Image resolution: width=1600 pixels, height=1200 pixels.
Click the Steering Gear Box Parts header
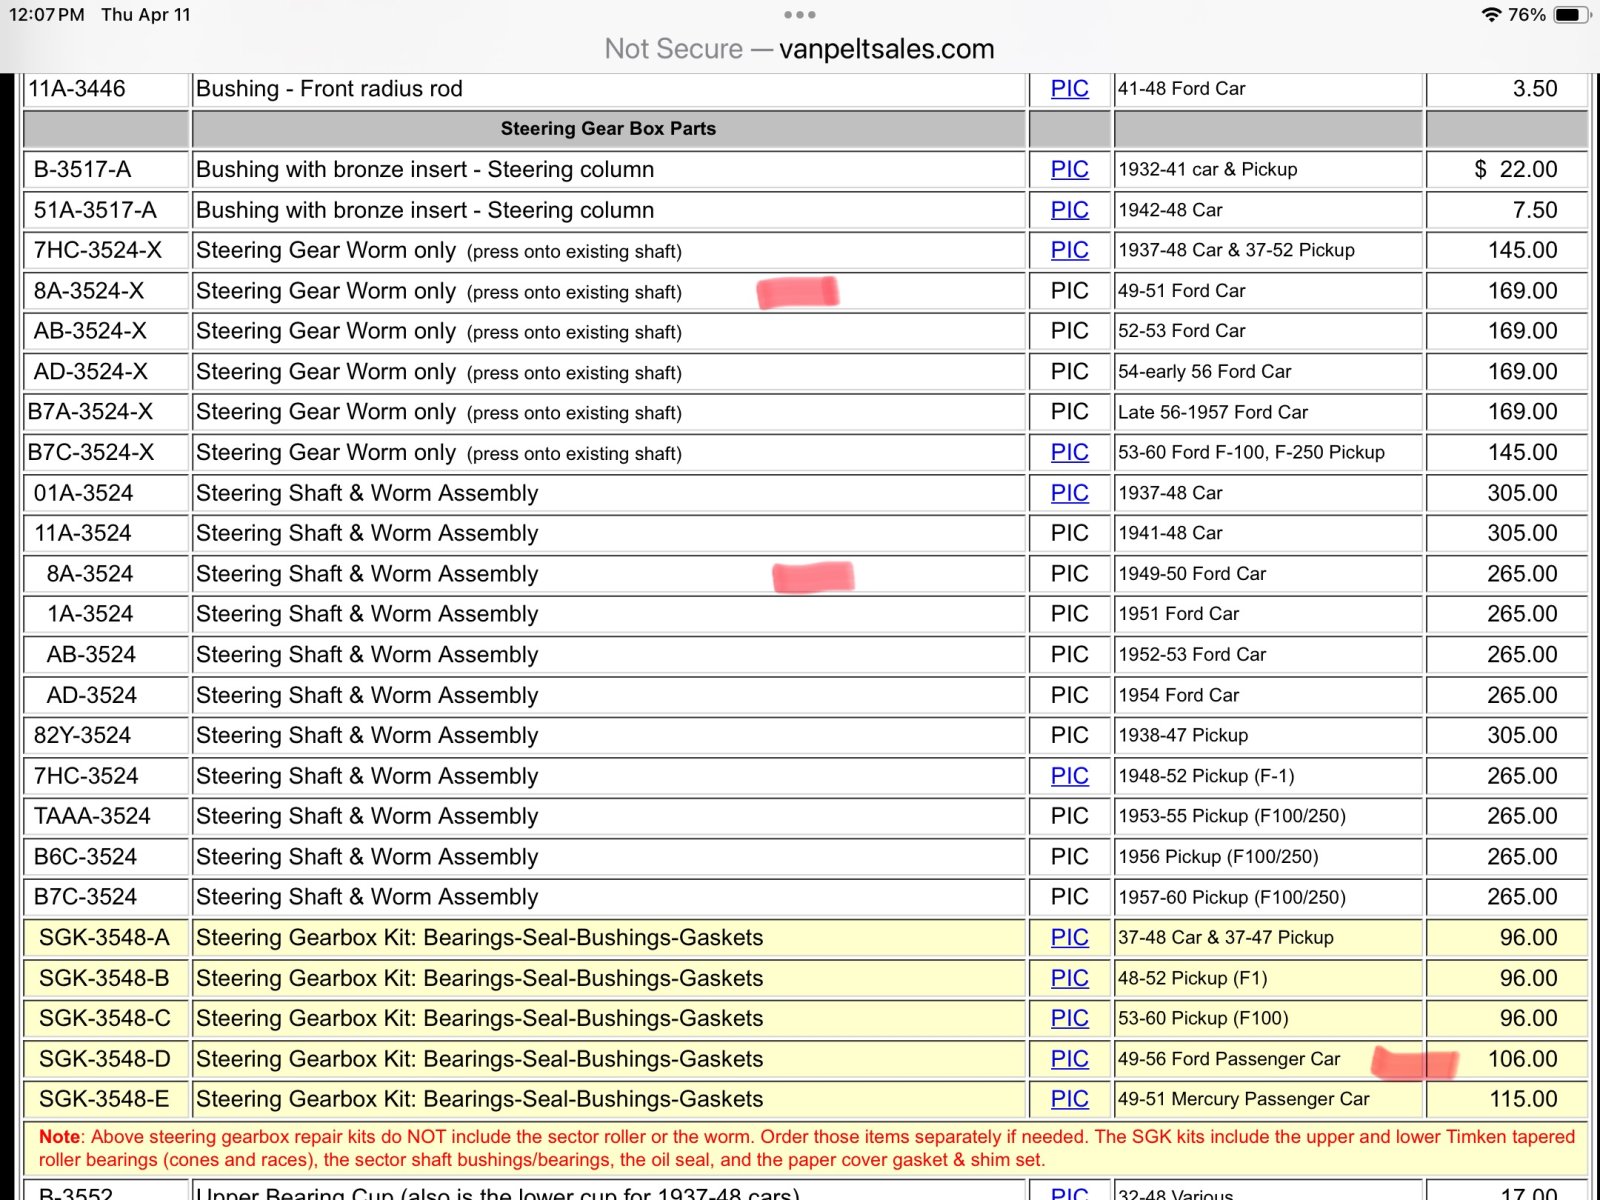[608, 129]
